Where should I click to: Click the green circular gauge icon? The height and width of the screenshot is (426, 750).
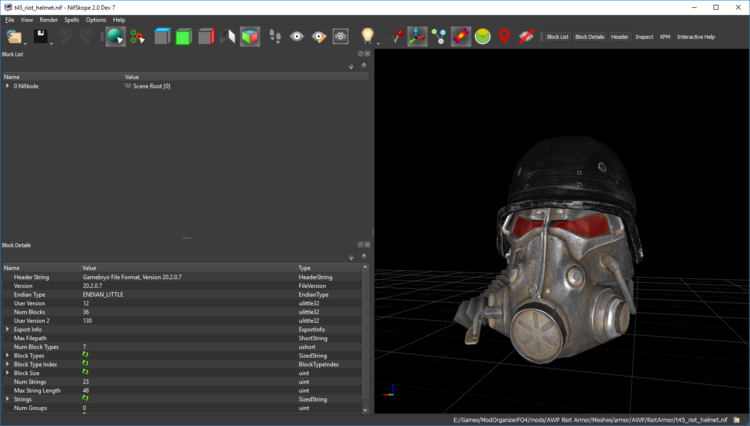click(x=482, y=37)
